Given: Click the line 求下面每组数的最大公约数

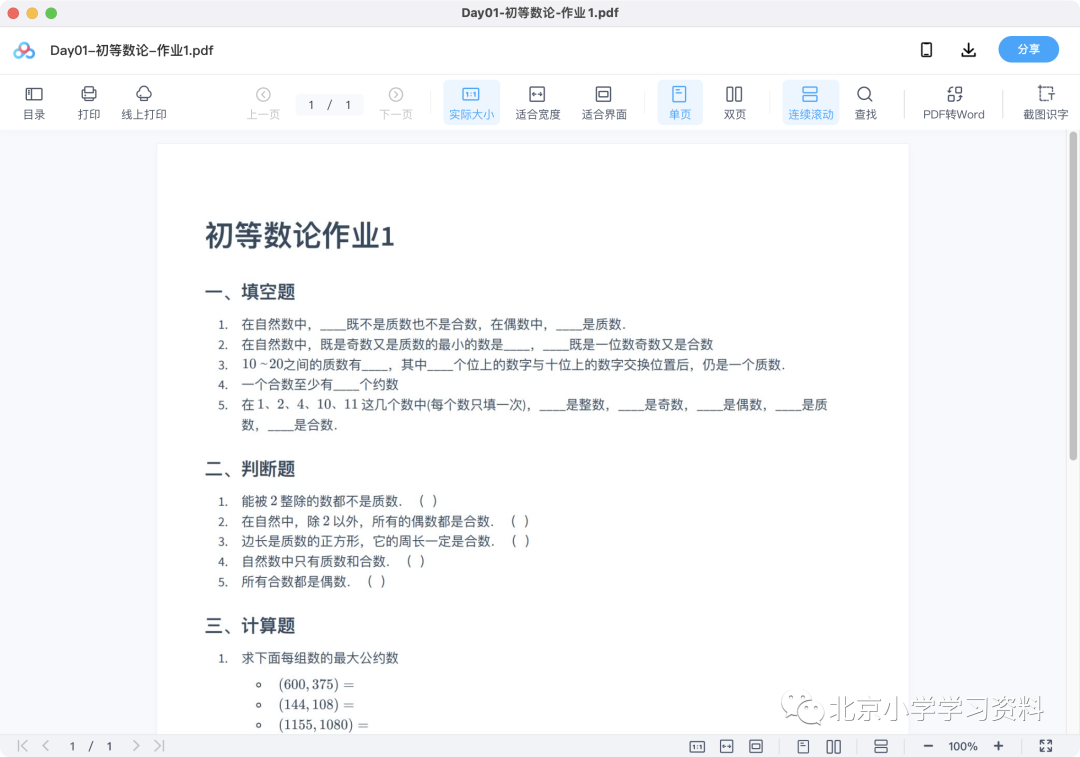Looking at the screenshot, I should (x=320, y=658).
